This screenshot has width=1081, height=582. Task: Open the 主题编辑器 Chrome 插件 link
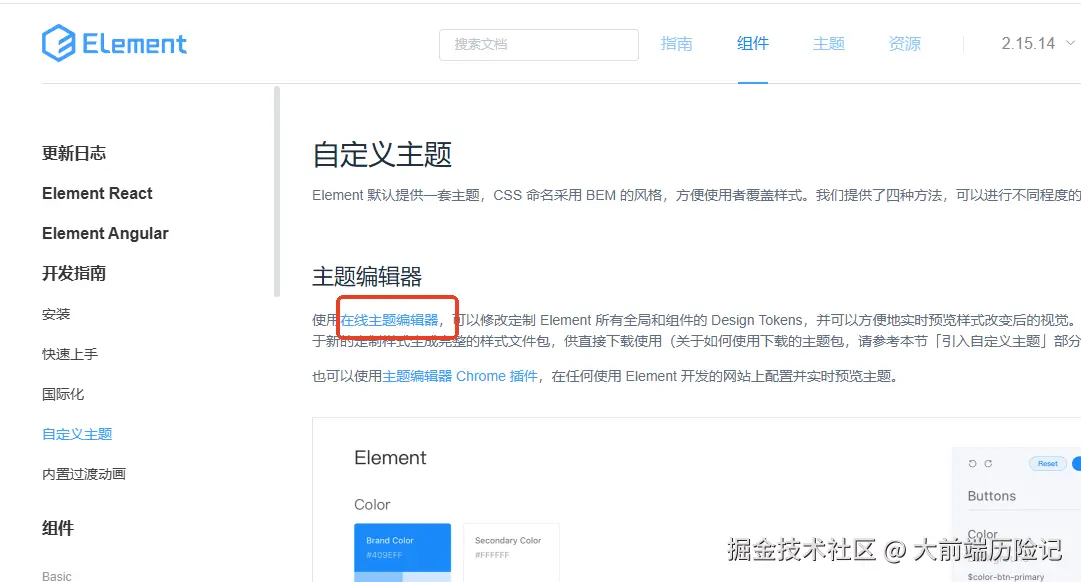pyautogui.click(x=460, y=376)
